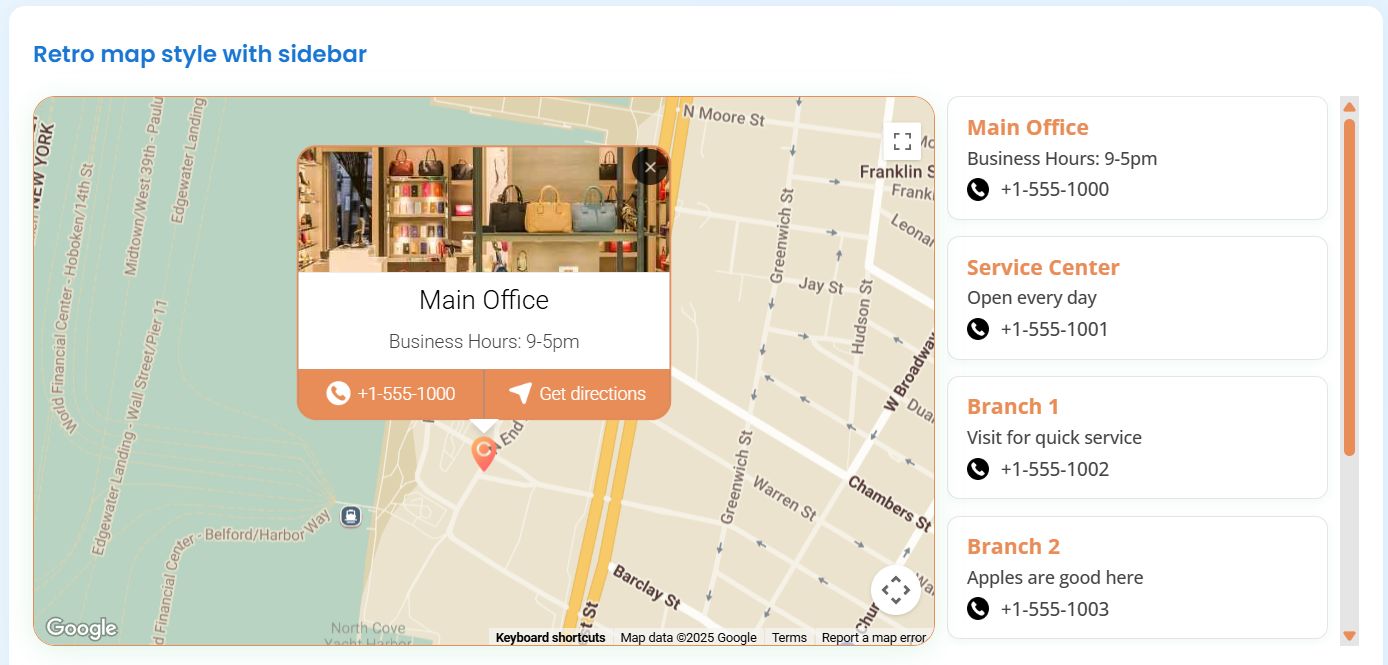Click +1-555-1002 in Branch 1 card

tap(1054, 469)
